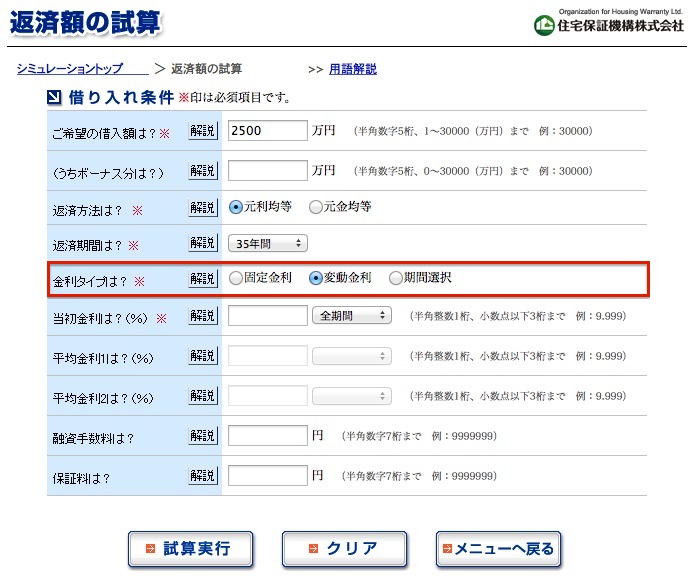The image size is (694, 582).
Task: Open the 全期間 dropdown
Action: pyautogui.click(x=352, y=316)
